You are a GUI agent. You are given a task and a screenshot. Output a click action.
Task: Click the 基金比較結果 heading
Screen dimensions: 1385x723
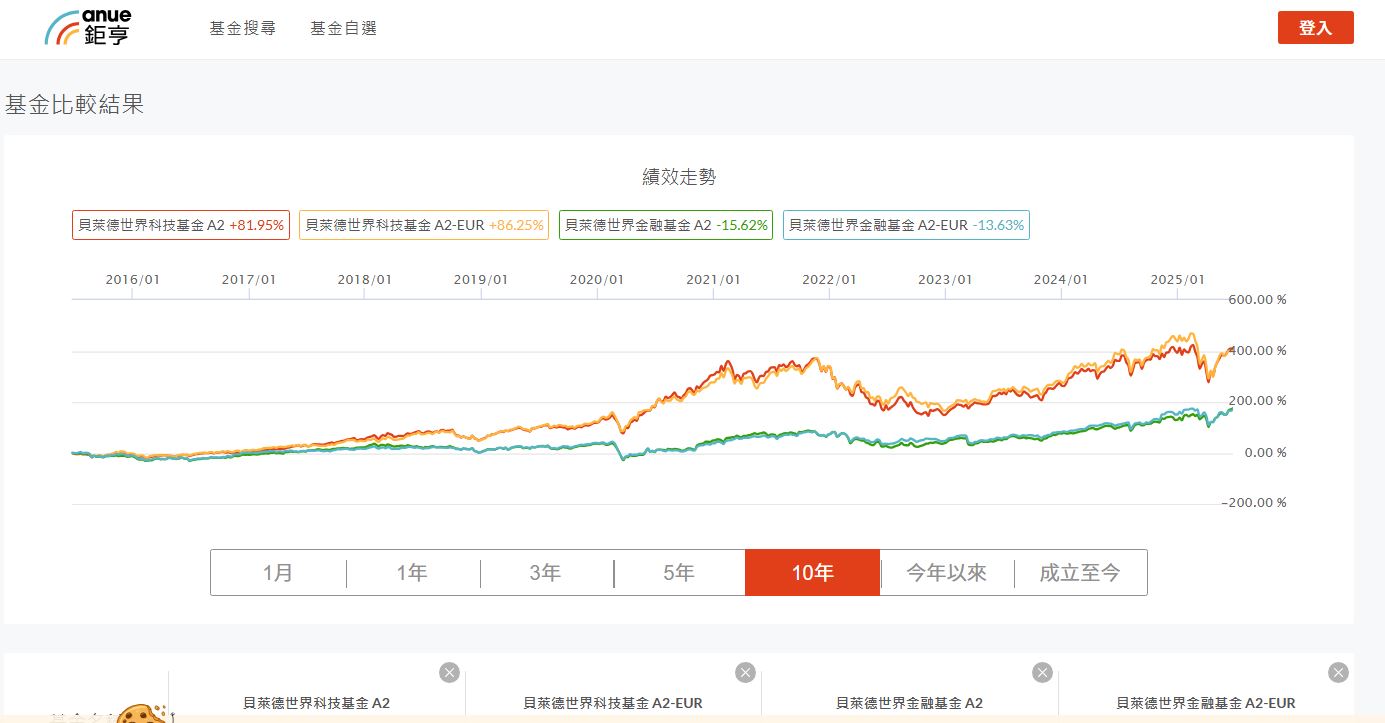point(75,105)
